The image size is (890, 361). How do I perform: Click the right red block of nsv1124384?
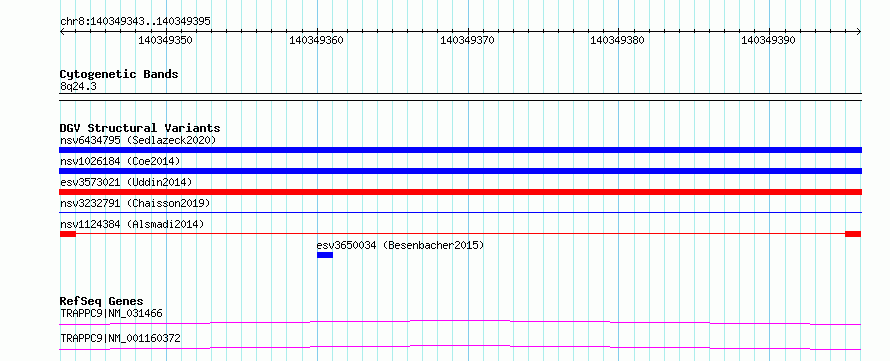click(x=853, y=234)
